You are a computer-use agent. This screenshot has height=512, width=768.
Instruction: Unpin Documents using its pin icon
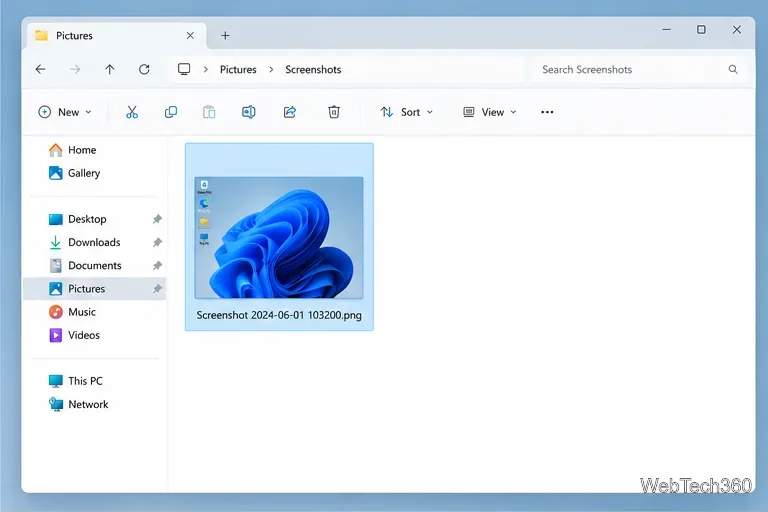pos(157,266)
